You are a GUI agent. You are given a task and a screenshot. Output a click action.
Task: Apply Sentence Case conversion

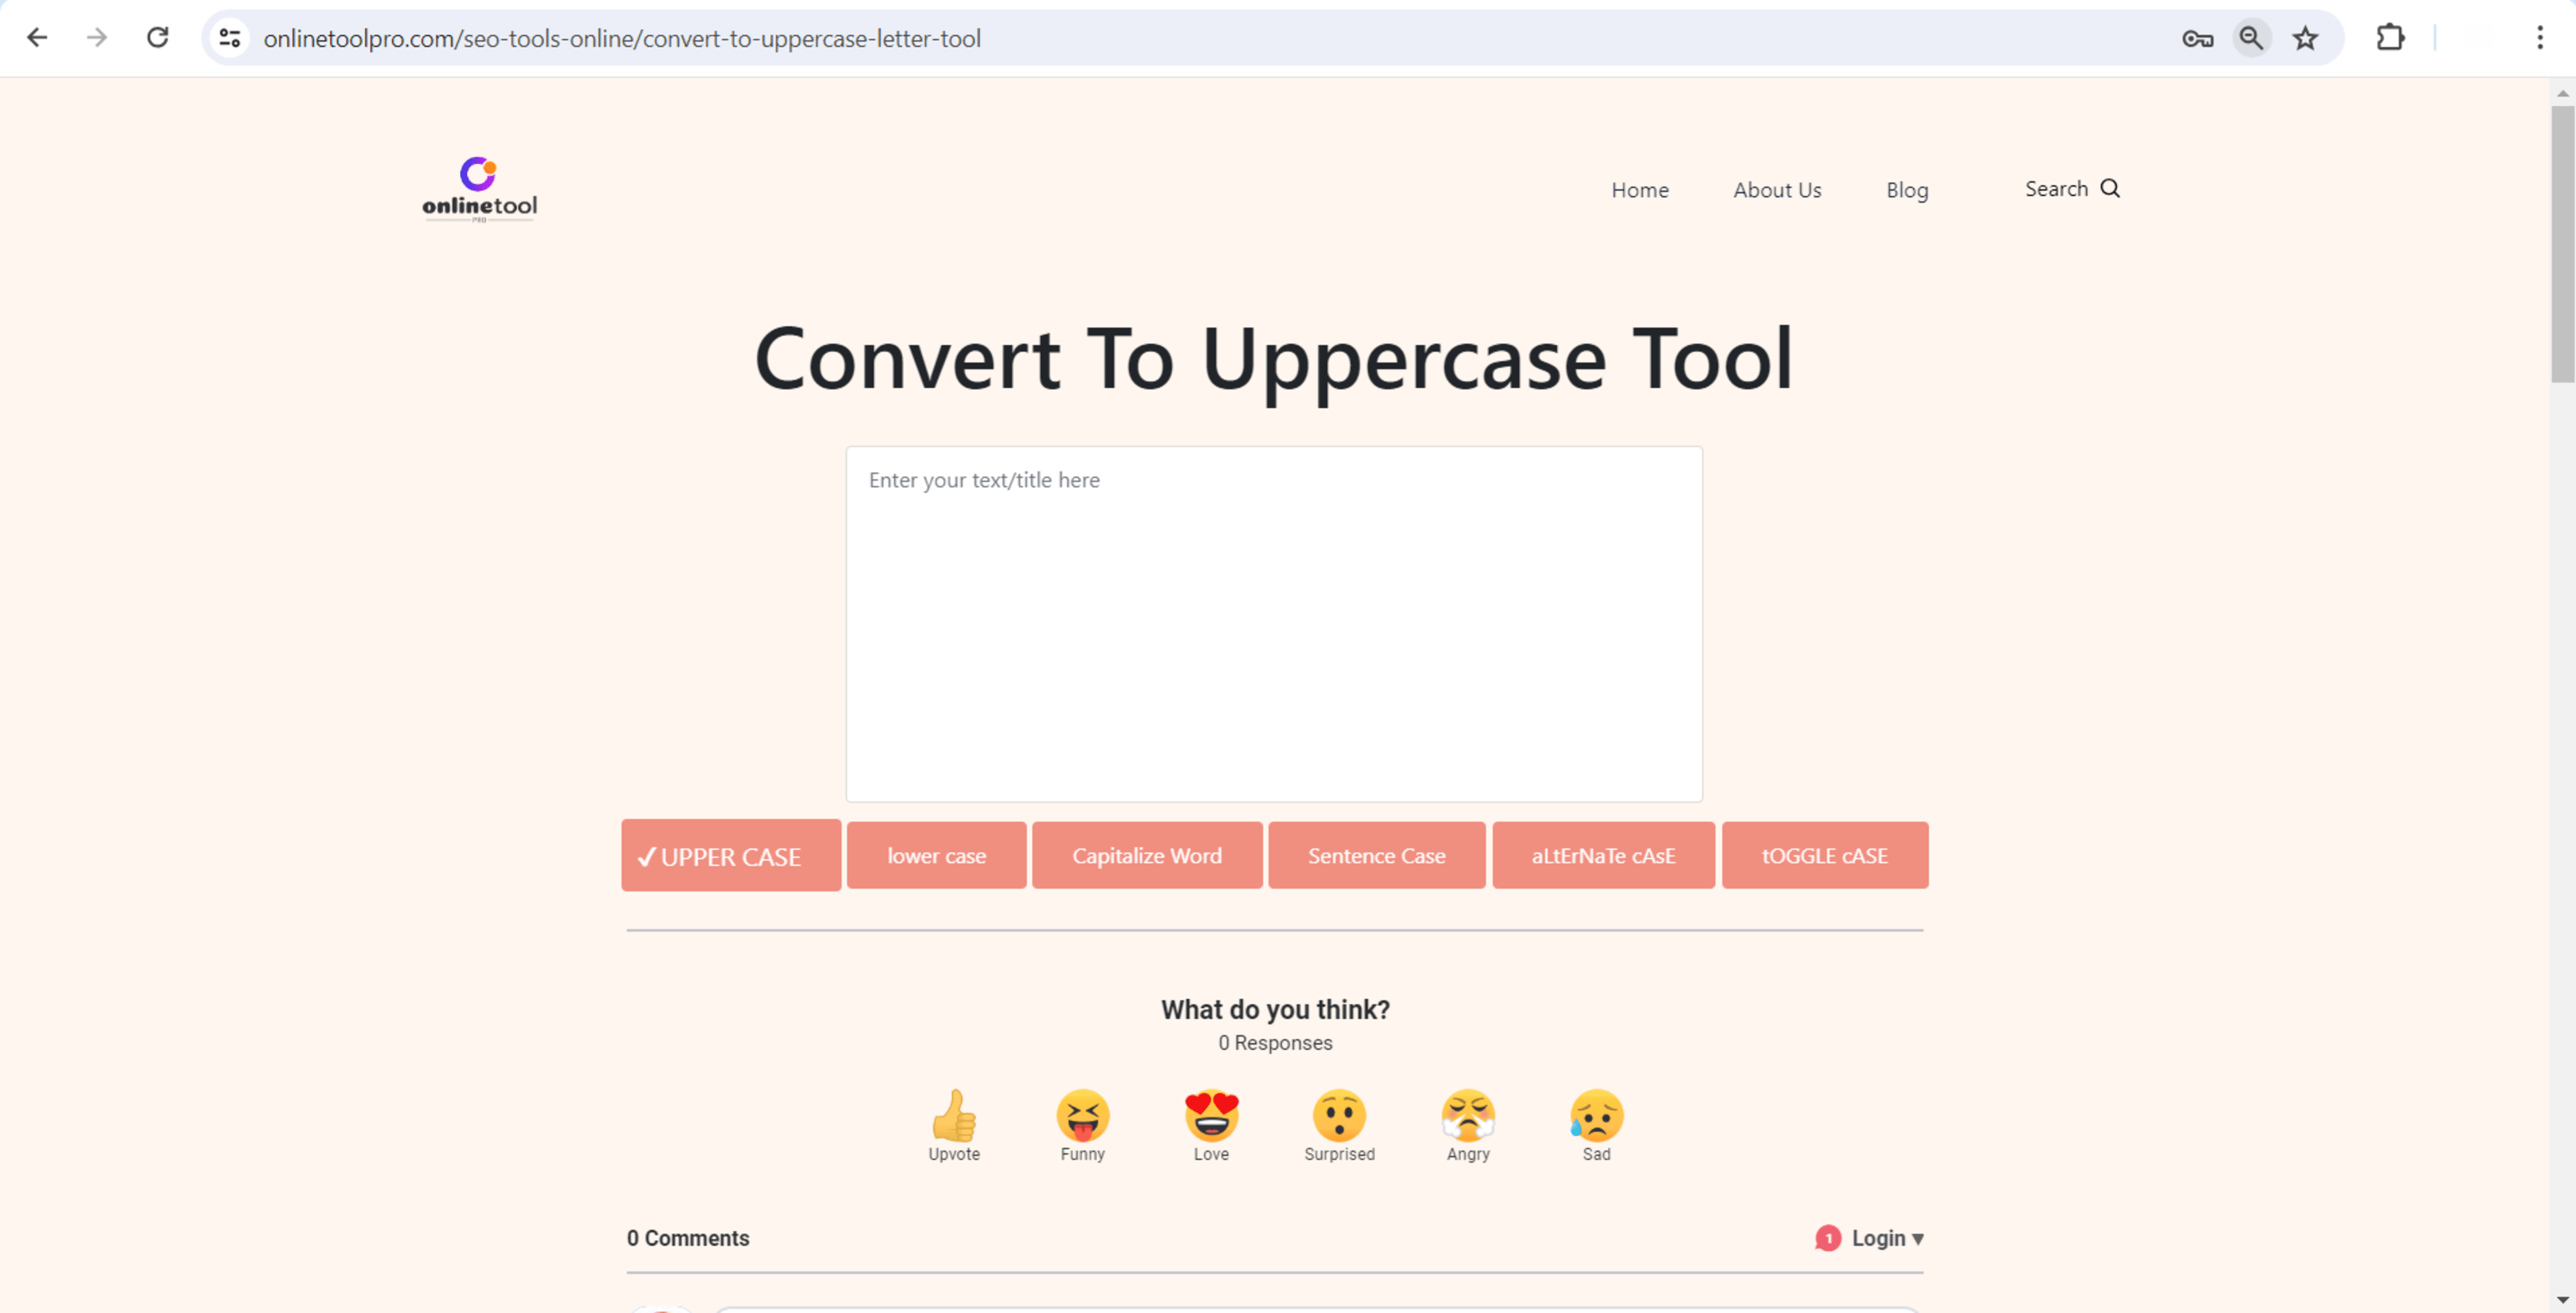(1376, 855)
